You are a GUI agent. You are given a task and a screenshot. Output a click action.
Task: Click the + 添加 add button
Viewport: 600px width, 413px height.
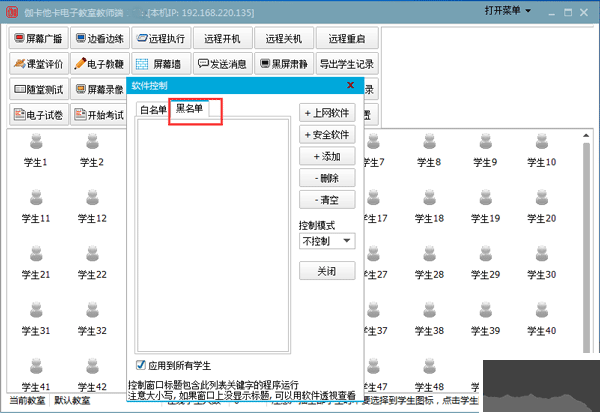[x=327, y=156]
